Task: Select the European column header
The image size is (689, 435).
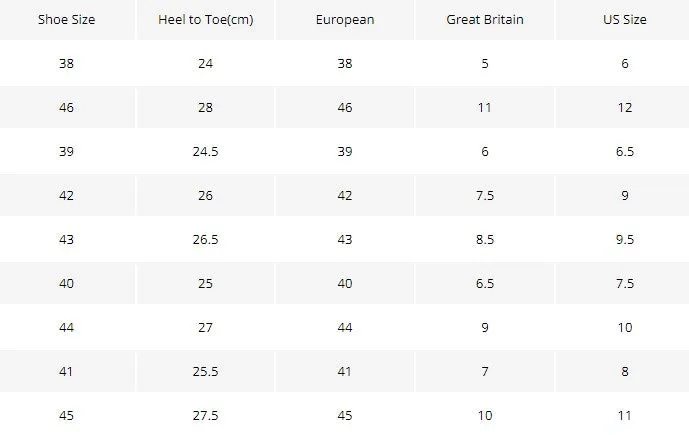Action: 345,20
